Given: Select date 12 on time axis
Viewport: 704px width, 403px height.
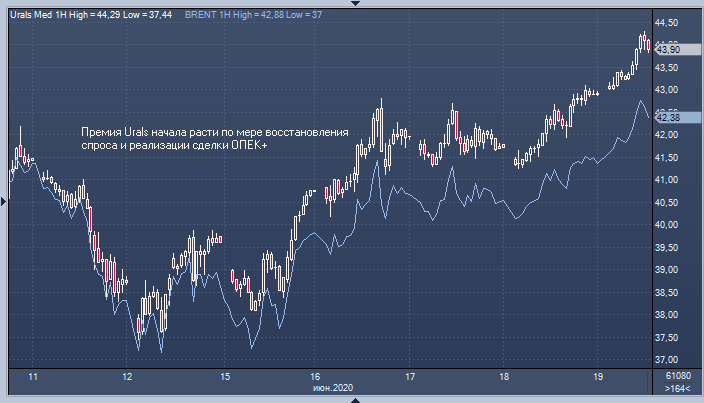Looking at the screenshot, I should [x=127, y=376].
